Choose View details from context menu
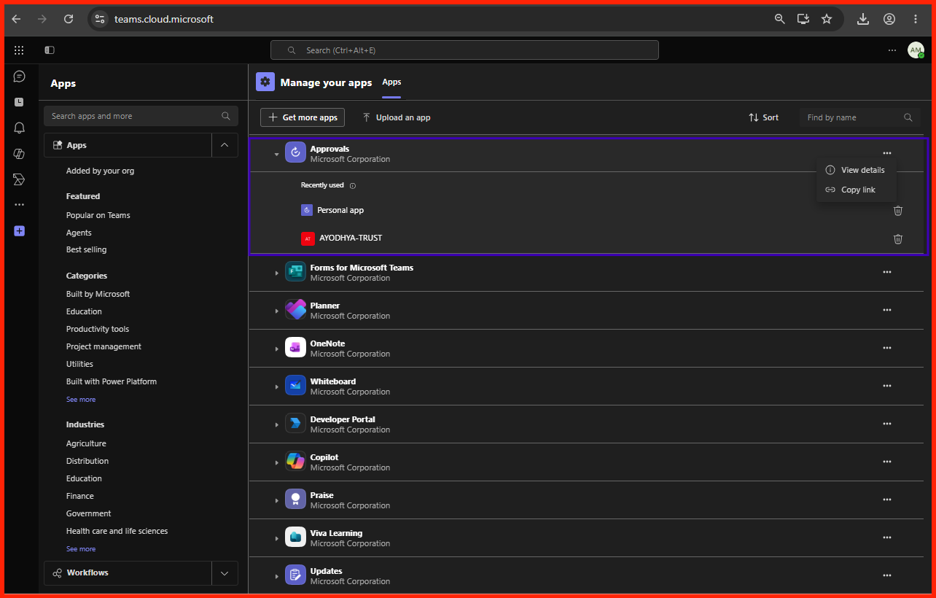This screenshot has width=936, height=598. (856, 170)
